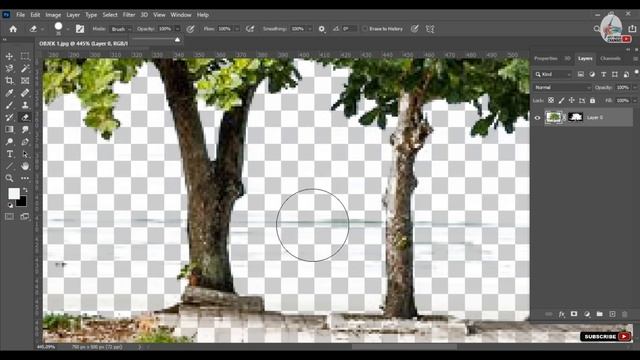Viewport: 640px width, 360px height.
Task: Select the Path Selection tool
Action: click(25, 154)
